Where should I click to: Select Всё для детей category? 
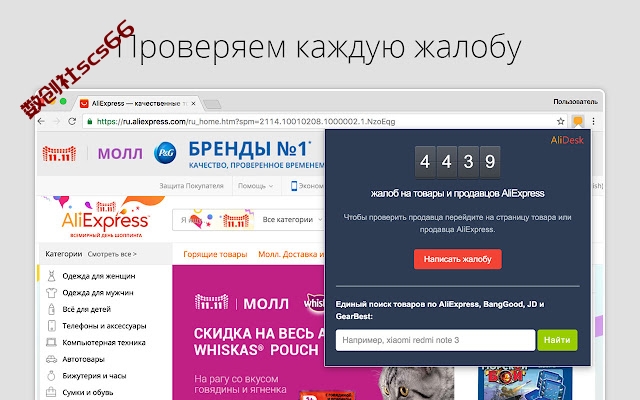(x=87, y=309)
